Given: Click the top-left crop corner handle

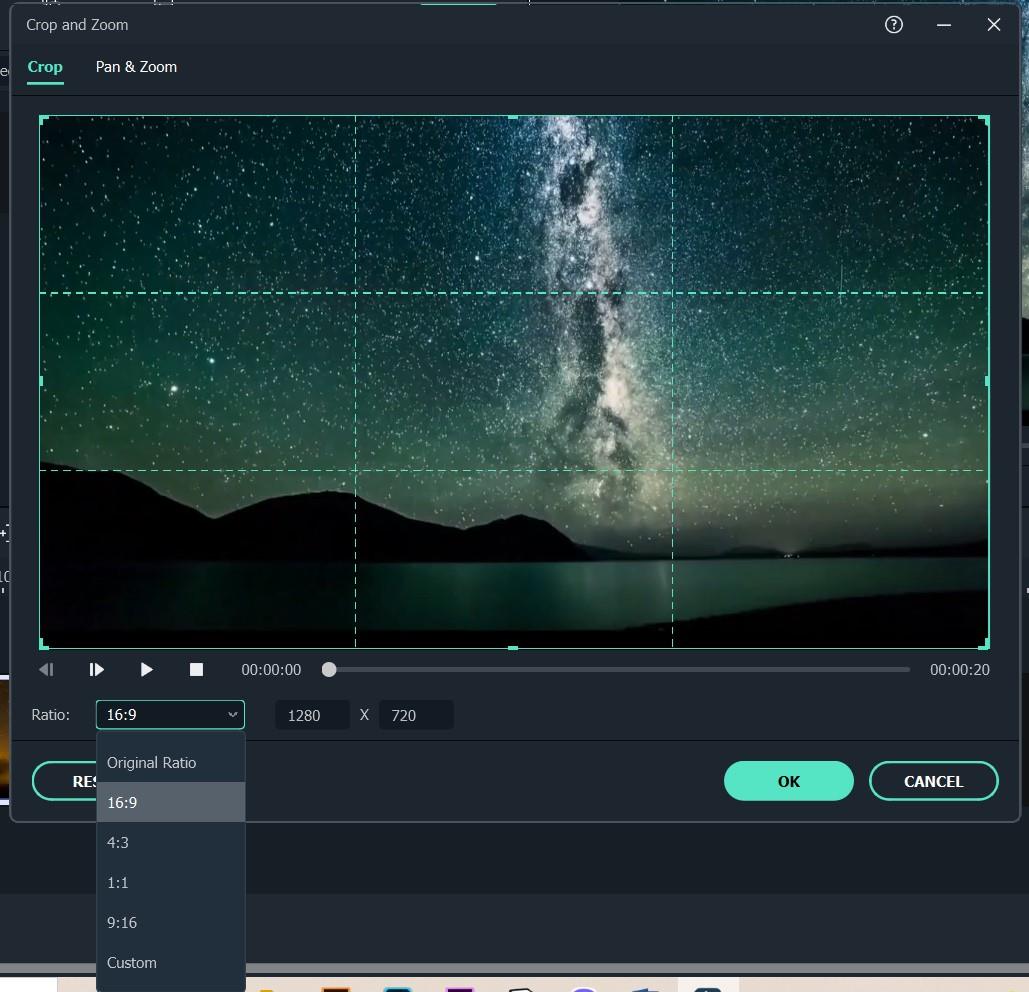Looking at the screenshot, I should tap(42, 119).
